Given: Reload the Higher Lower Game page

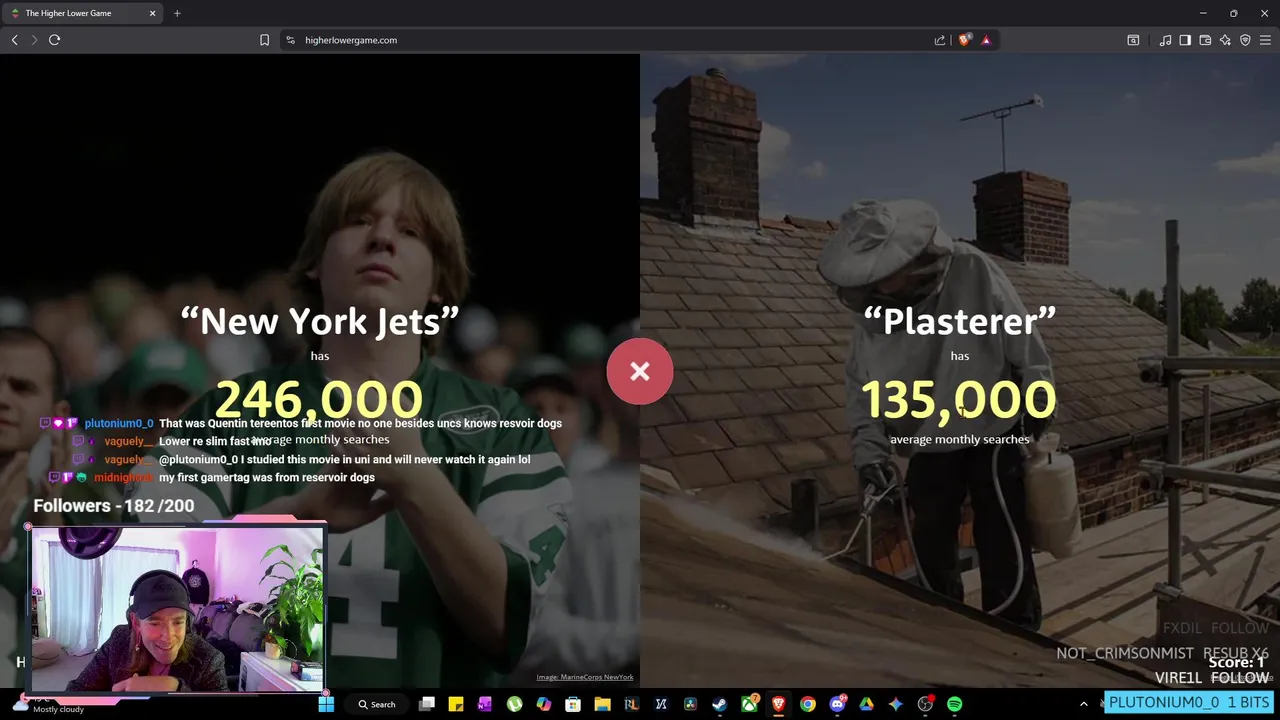Looking at the screenshot, I should (x=54, y=40).
